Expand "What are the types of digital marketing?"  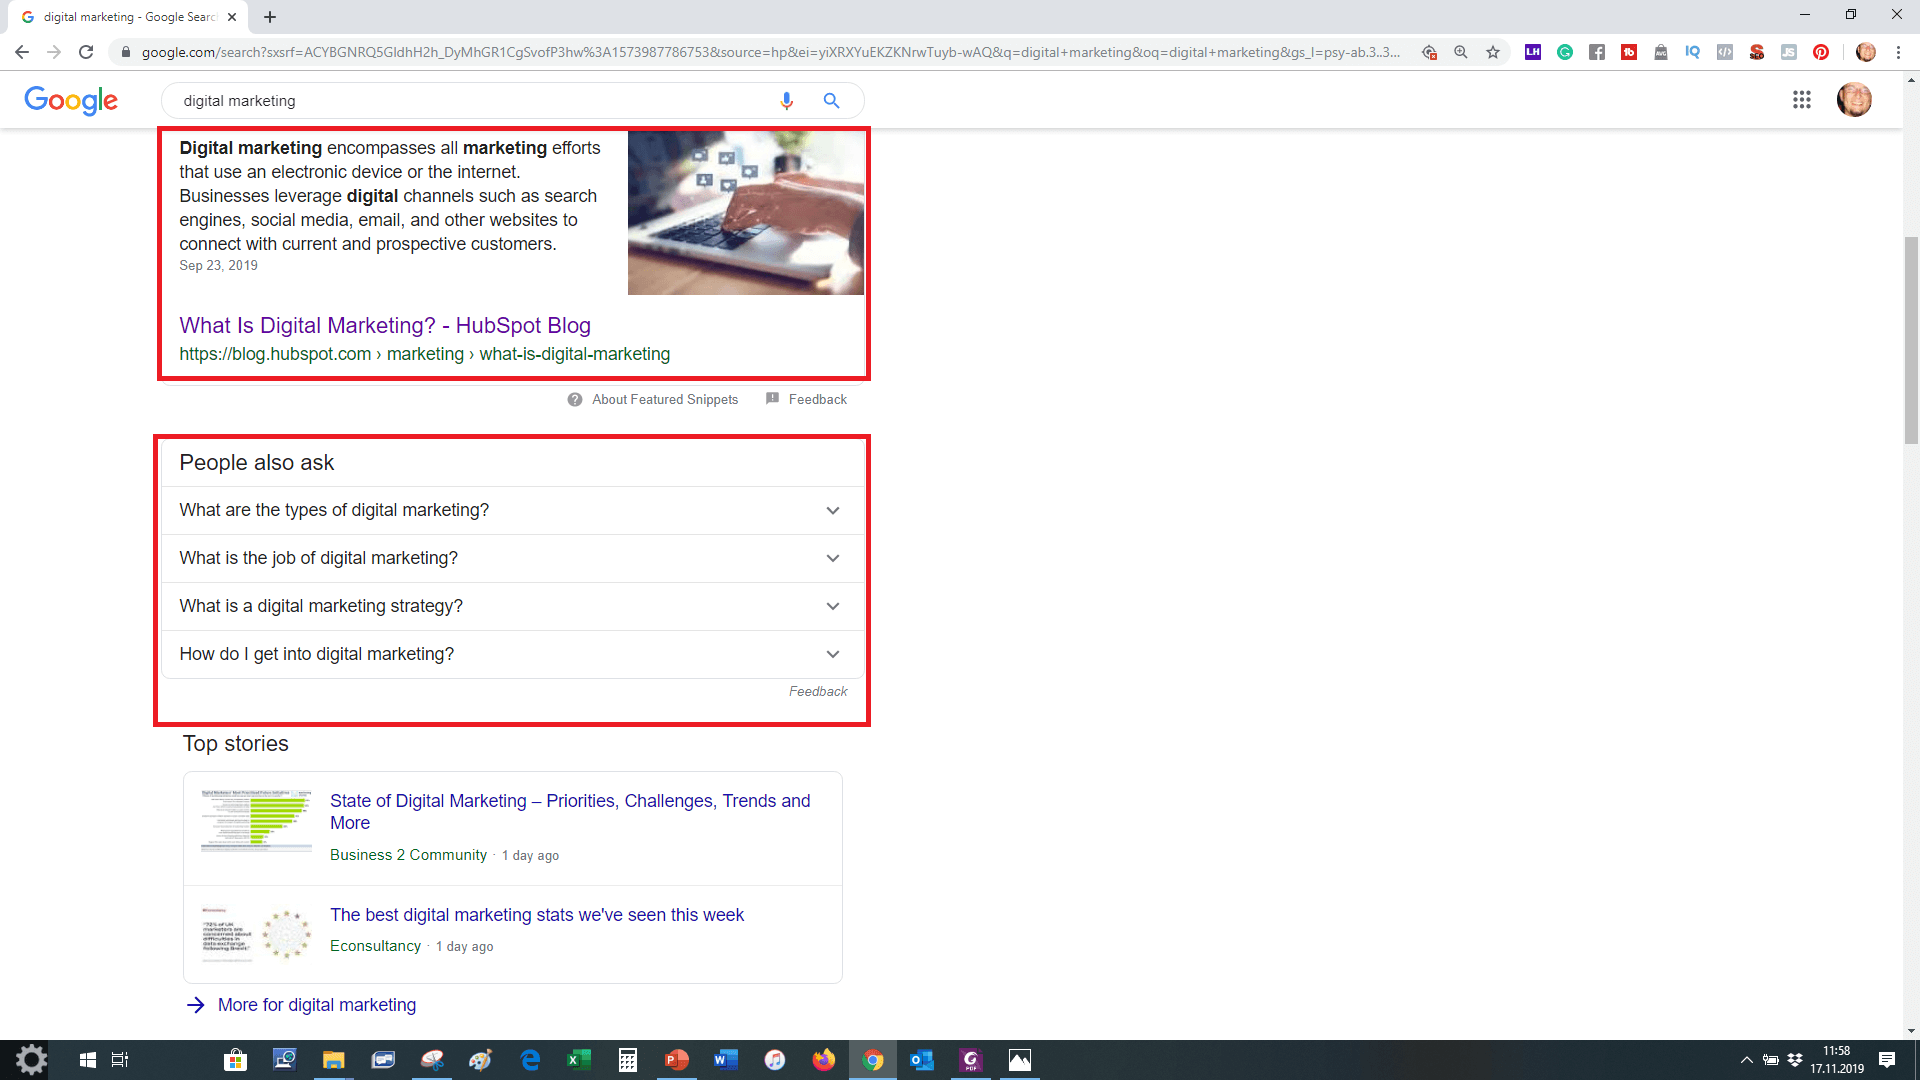point(832,511)
